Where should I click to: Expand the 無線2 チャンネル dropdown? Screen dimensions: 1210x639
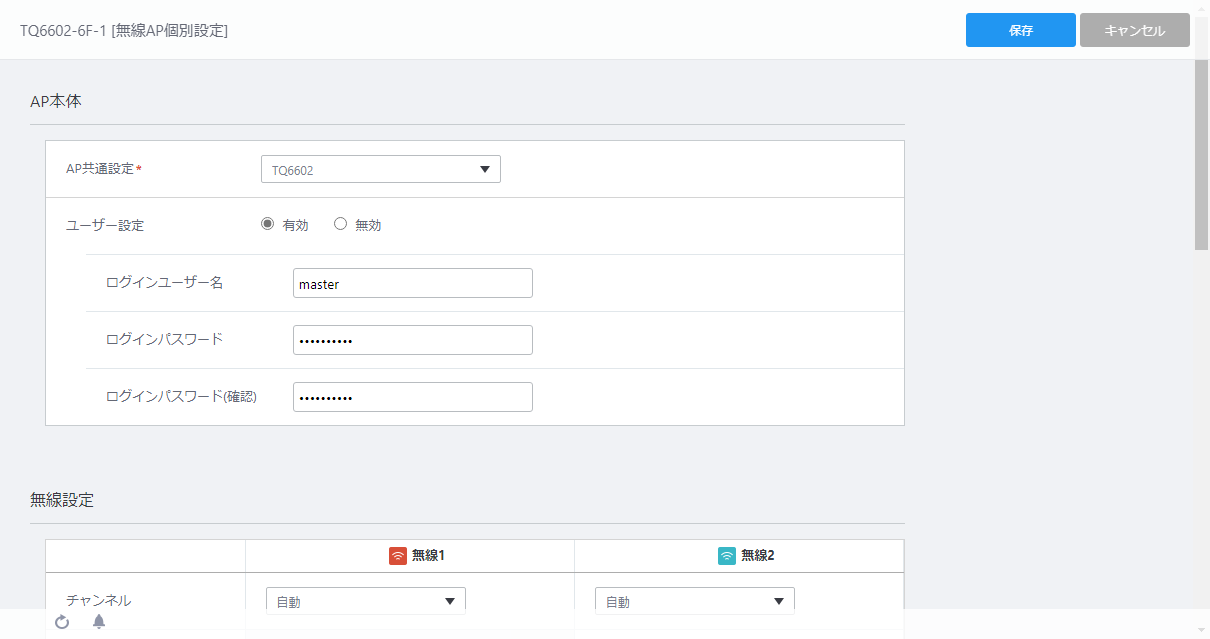(x=695, y=601)
